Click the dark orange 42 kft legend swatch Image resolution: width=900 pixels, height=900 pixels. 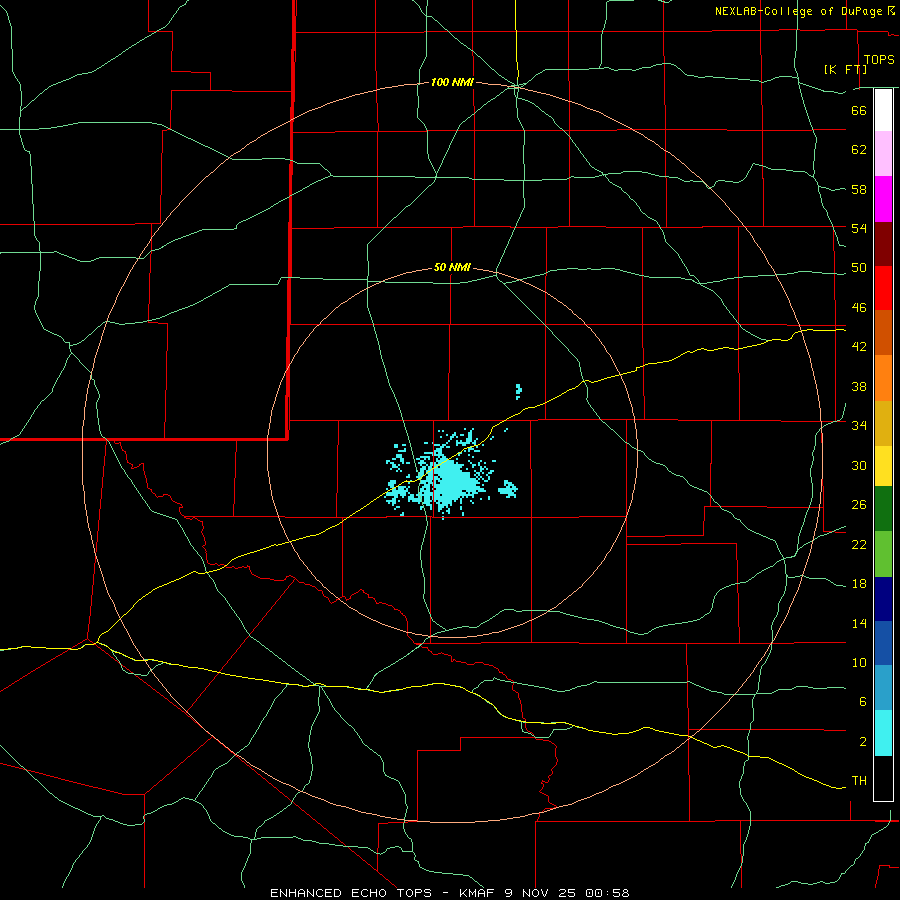883,332
